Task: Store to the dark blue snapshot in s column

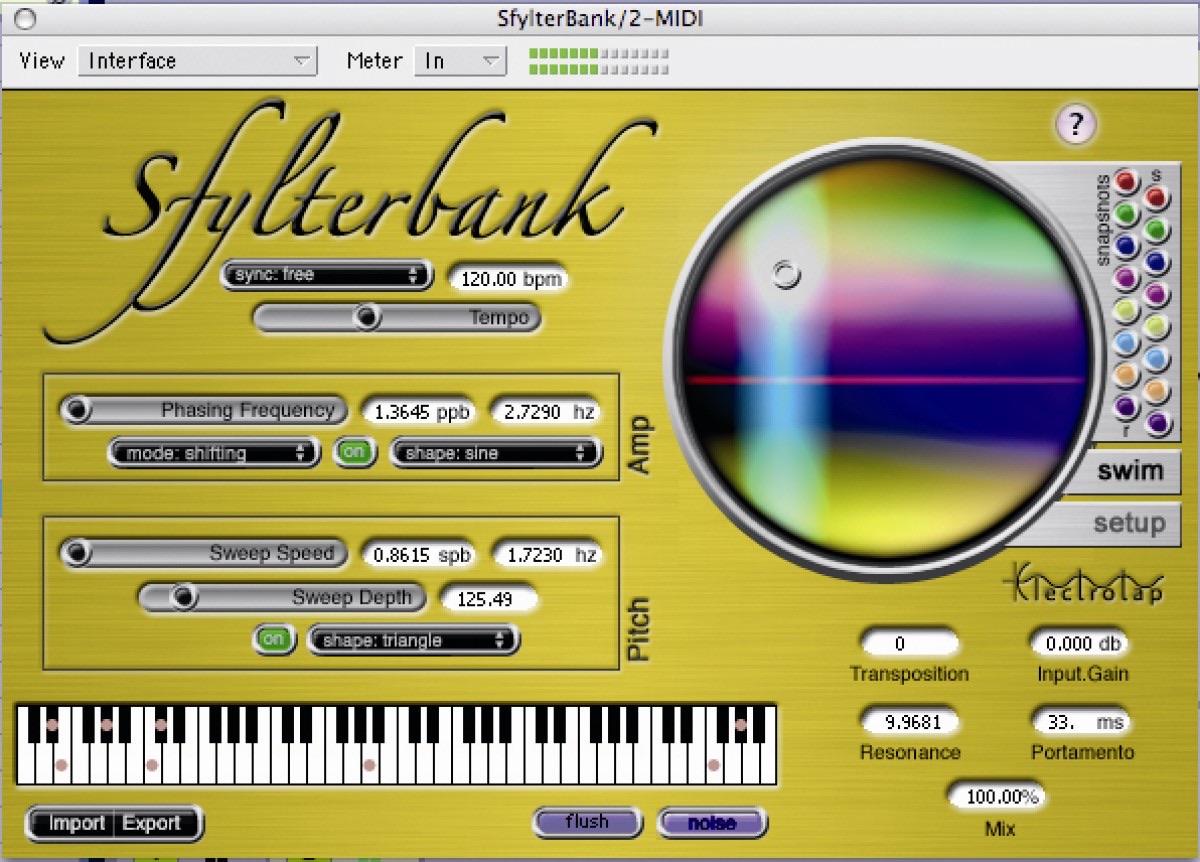Action: tap(1158, 262)
